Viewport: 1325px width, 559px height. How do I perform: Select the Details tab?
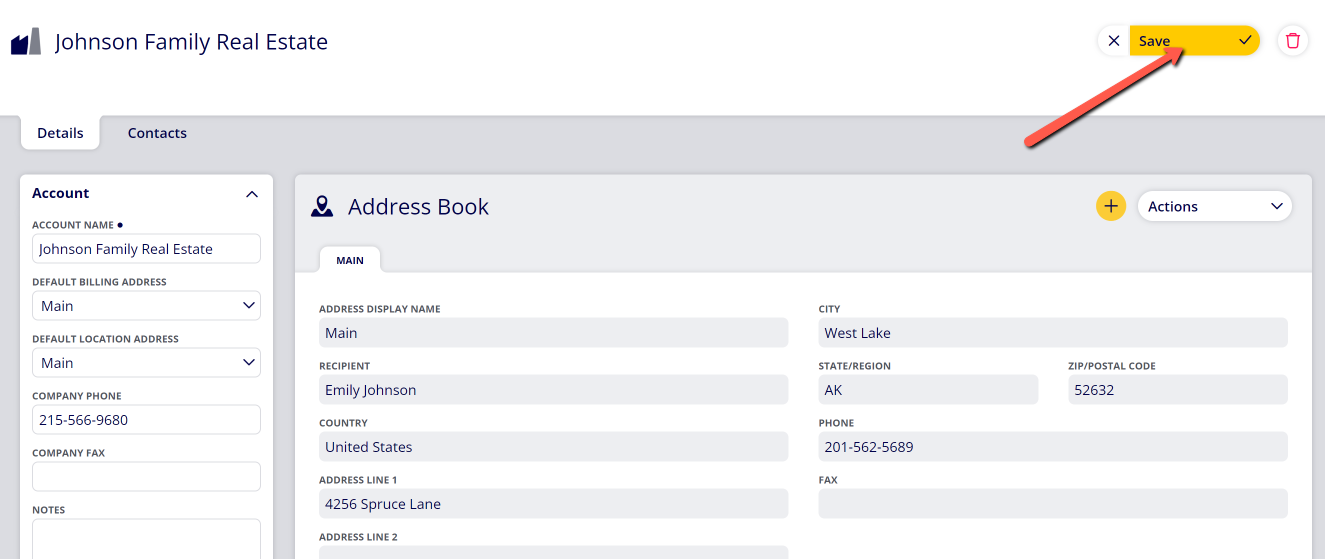60,133
